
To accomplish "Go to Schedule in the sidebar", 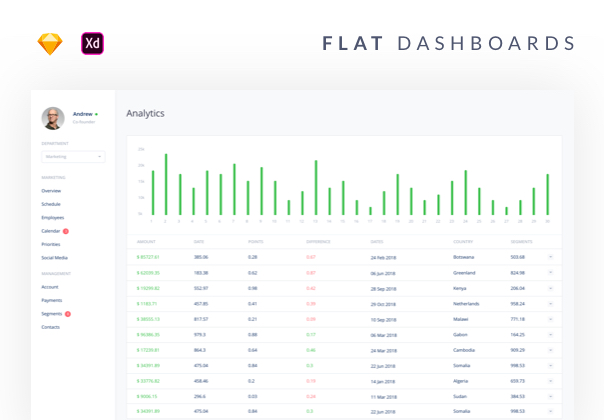I will (x=51, y=203).
